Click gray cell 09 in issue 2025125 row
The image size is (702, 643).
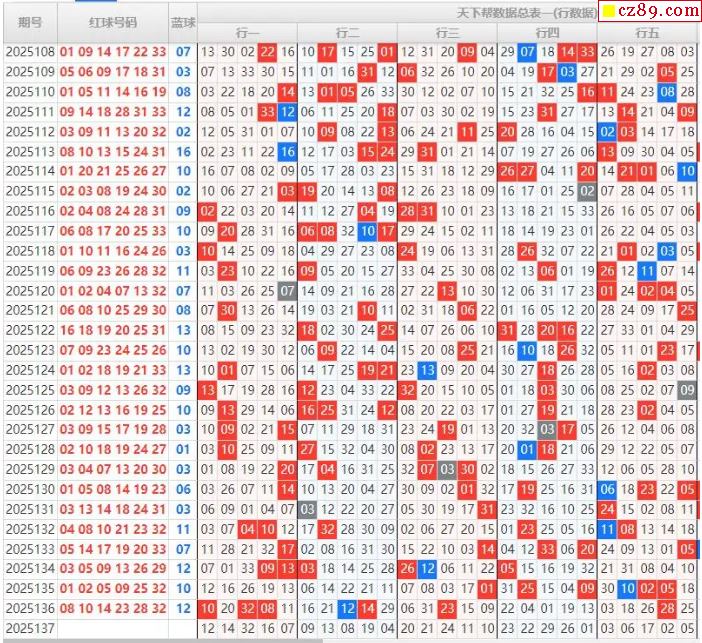pyautogui.click(x=687, y=390)
